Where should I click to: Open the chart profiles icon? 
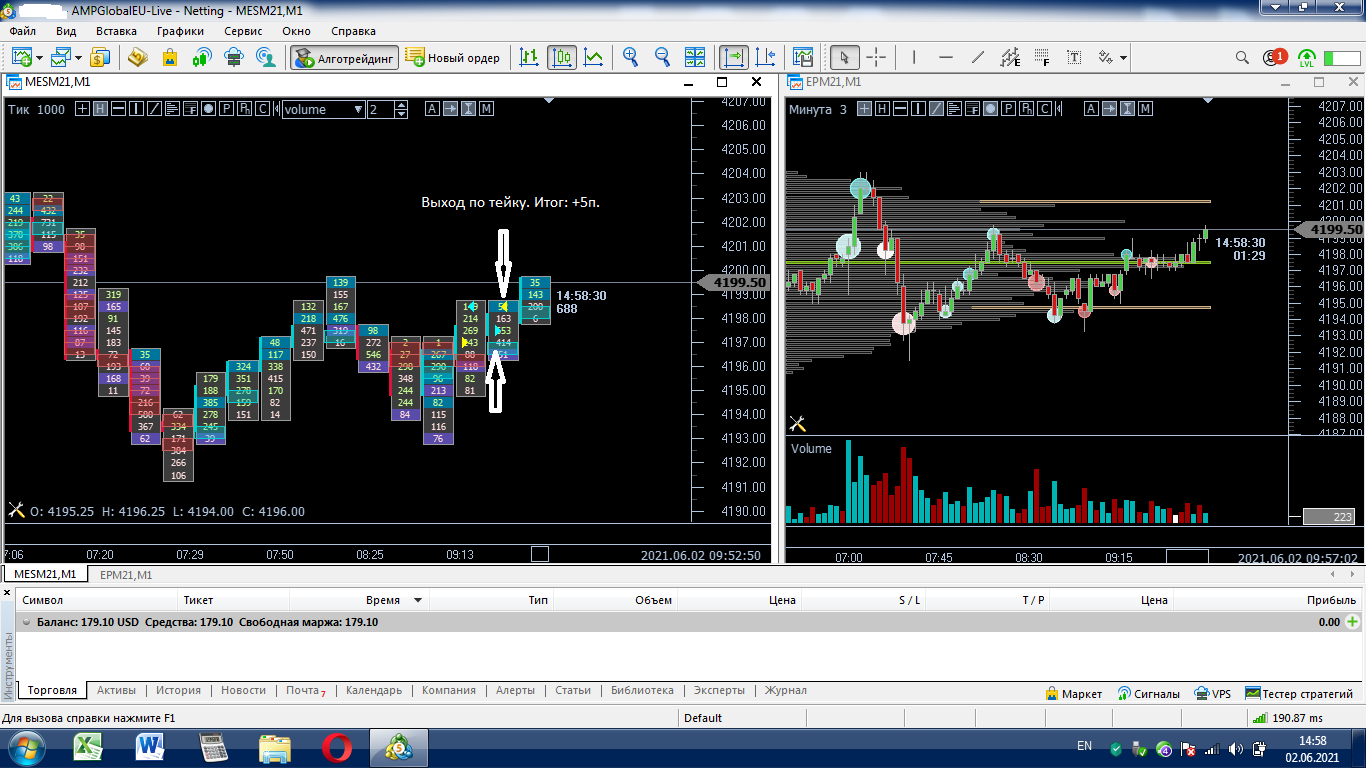[62, 57]
